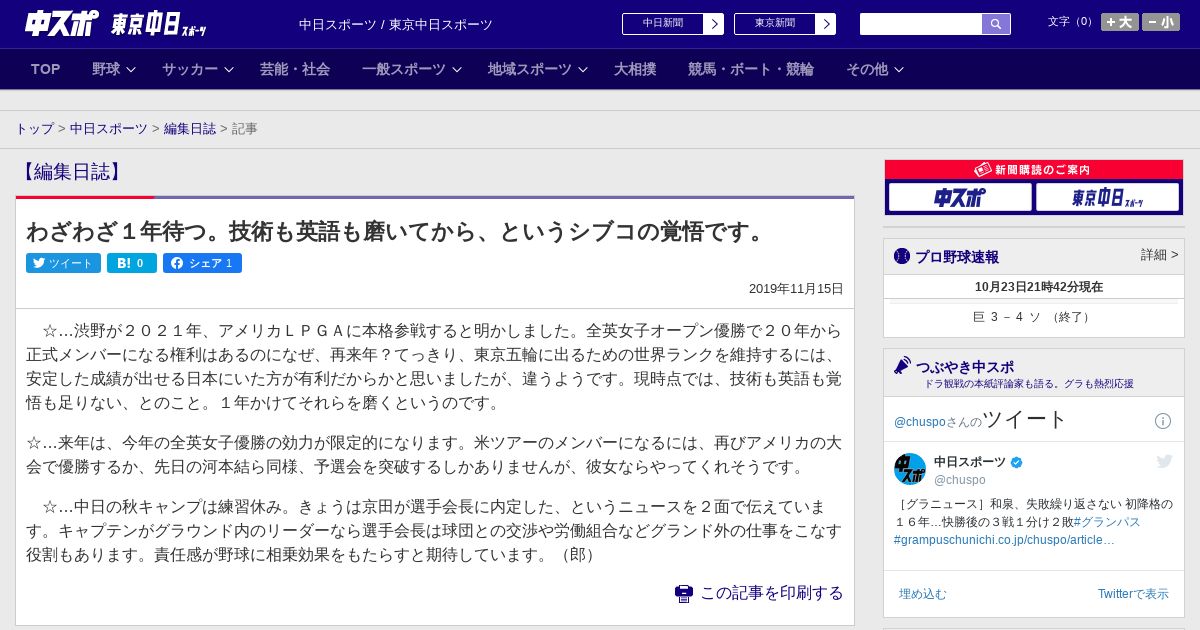Click the search magnifier button
Screen dimensions: 1200x630
996,24
